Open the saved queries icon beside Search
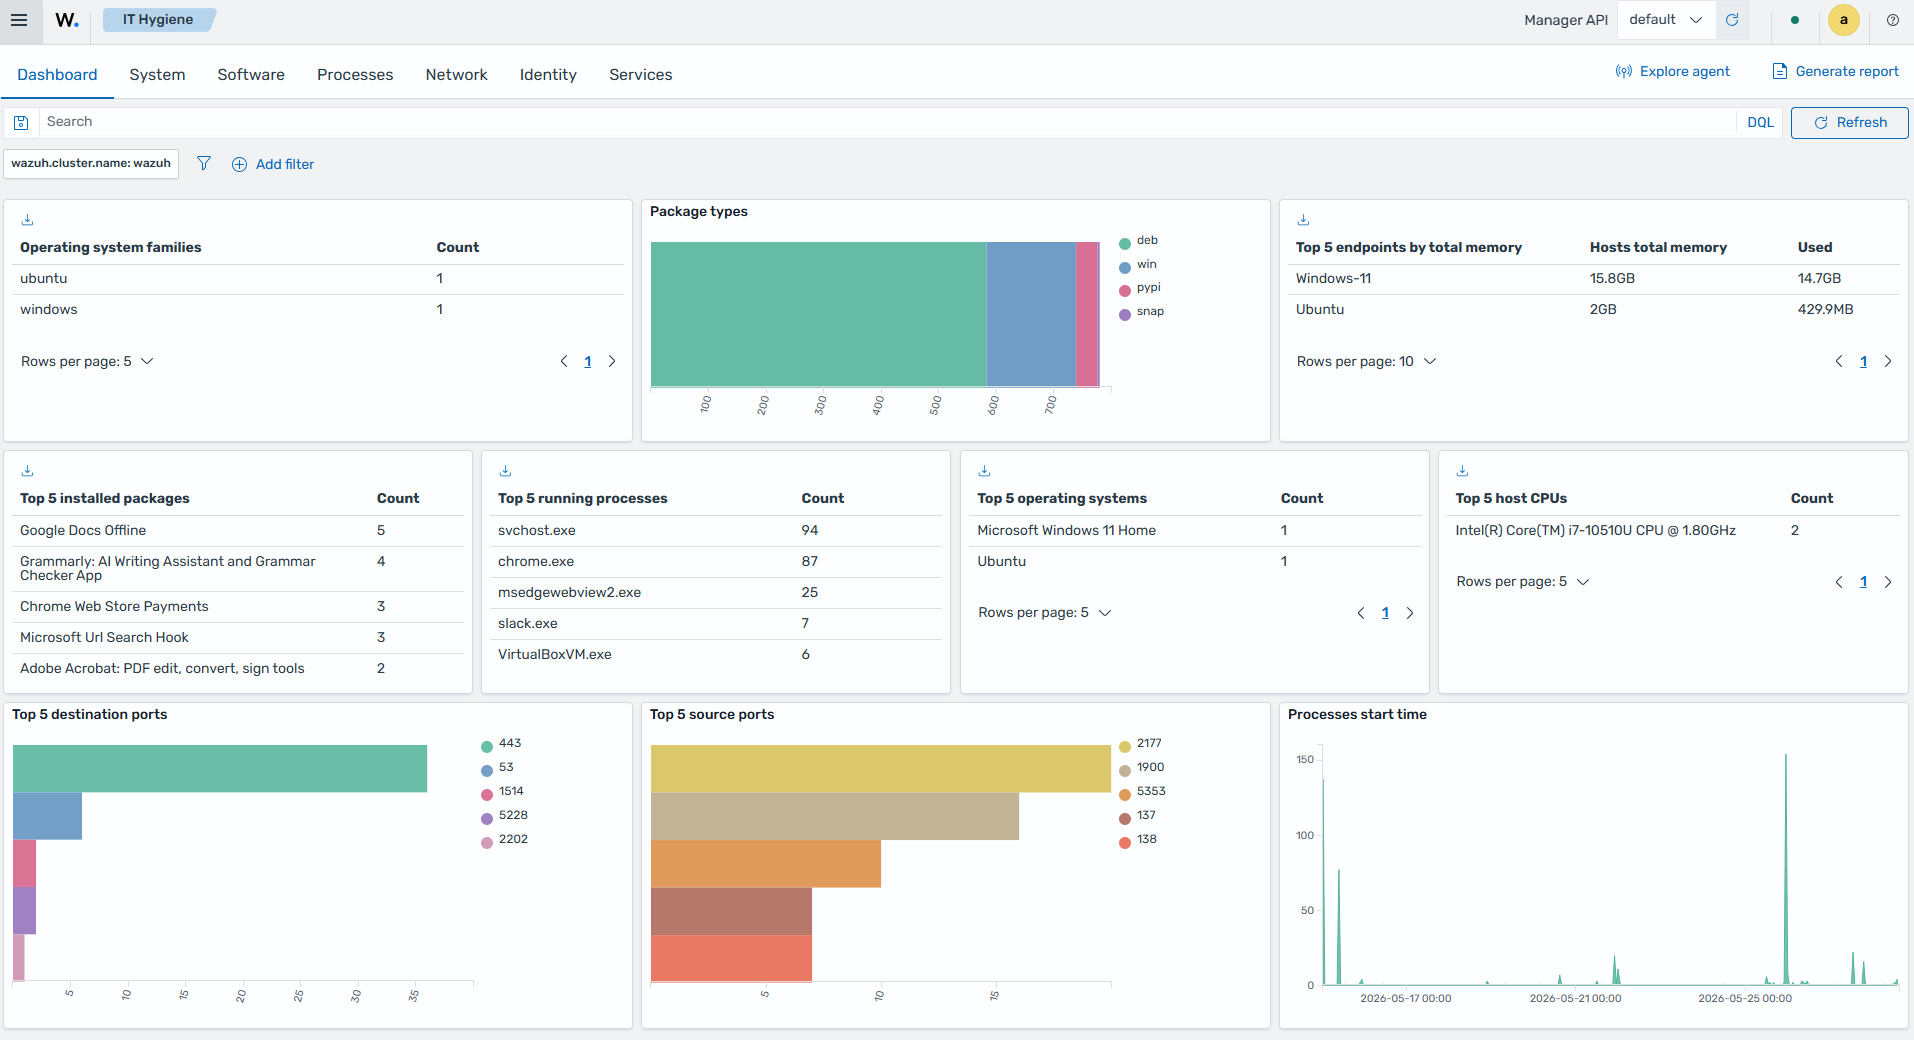 tap(21, 122)
